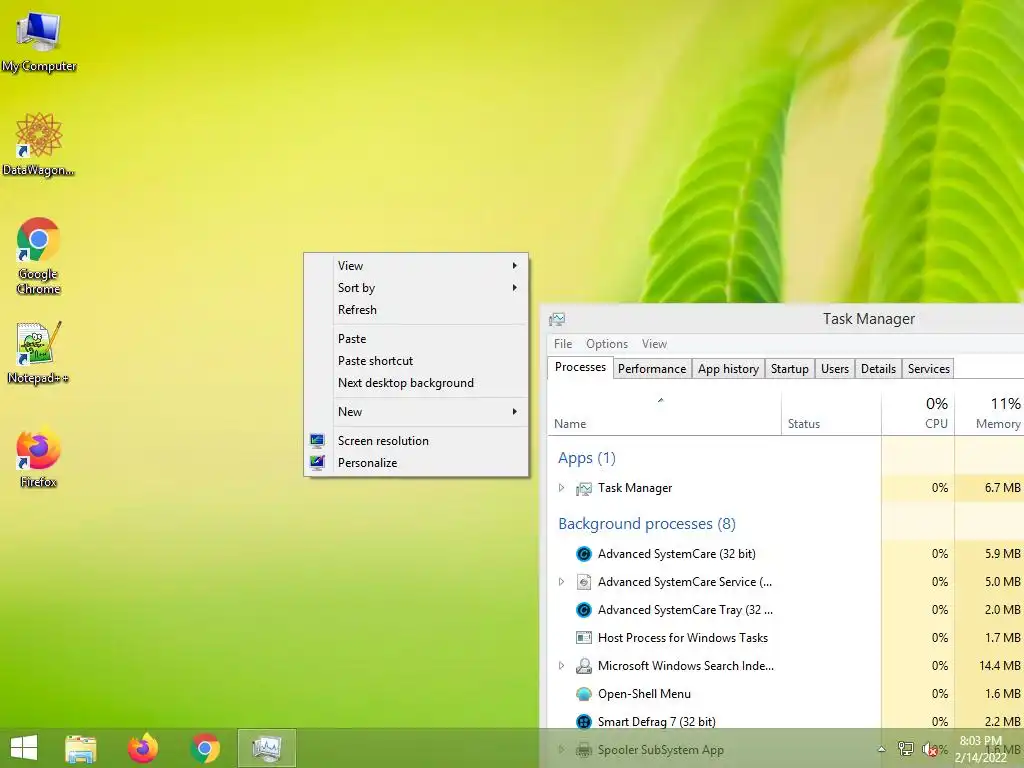Image resolution: width=1024 pixels, height=768 pixels.
Task: Open the Sort by submenu
Action: [x=416, y=288]
